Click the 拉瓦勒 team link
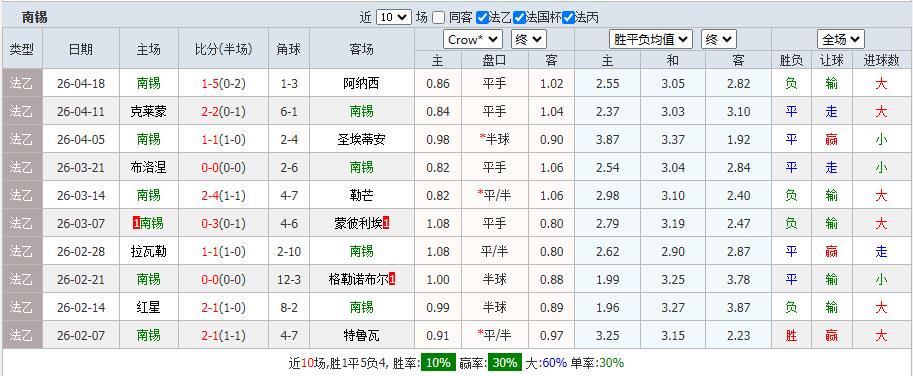Image resolution: width=913 pixels, height=376 pixels. click(x=148, y=251)
